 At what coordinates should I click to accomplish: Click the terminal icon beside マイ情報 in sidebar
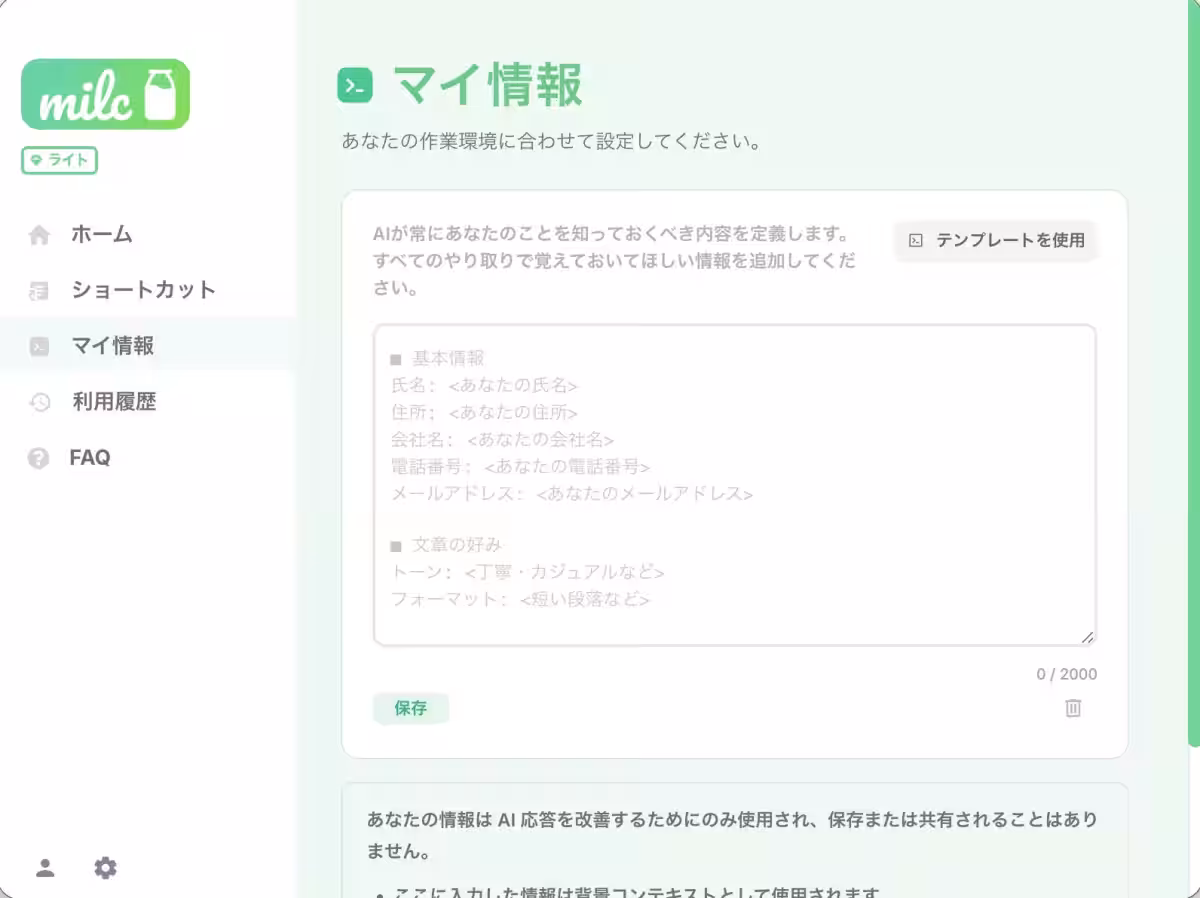[40, 346]
